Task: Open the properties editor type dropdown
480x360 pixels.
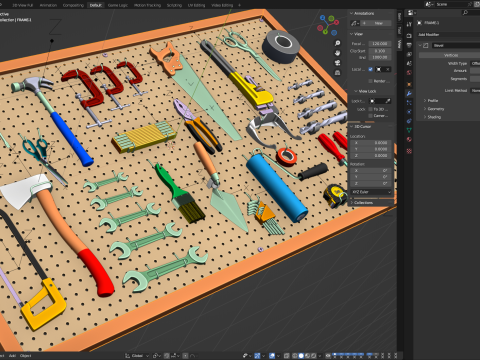Action: coord(411,13)
